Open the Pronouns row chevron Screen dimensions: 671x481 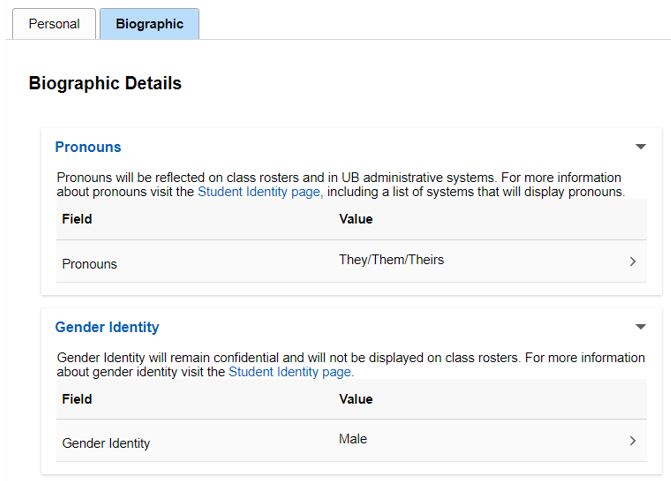pos(633,262)
